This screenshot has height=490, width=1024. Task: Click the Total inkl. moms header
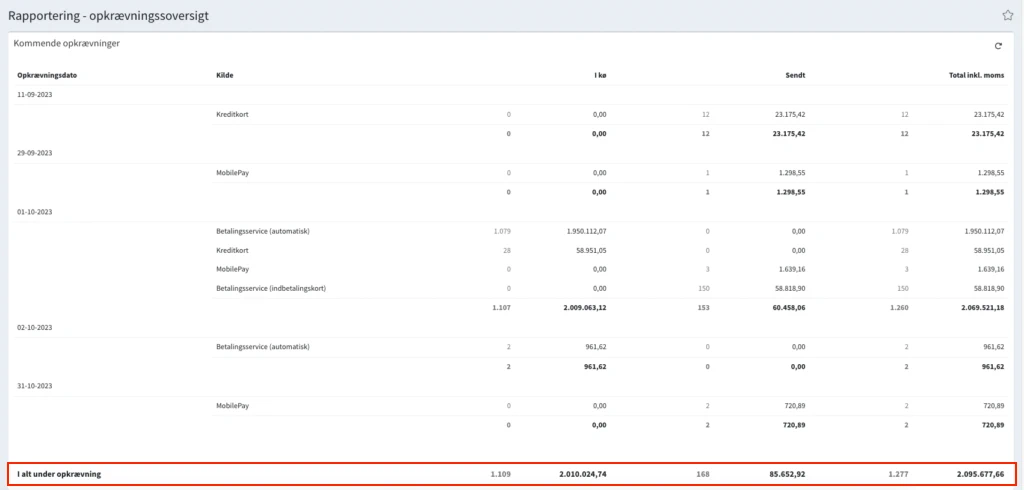point(976,75)
